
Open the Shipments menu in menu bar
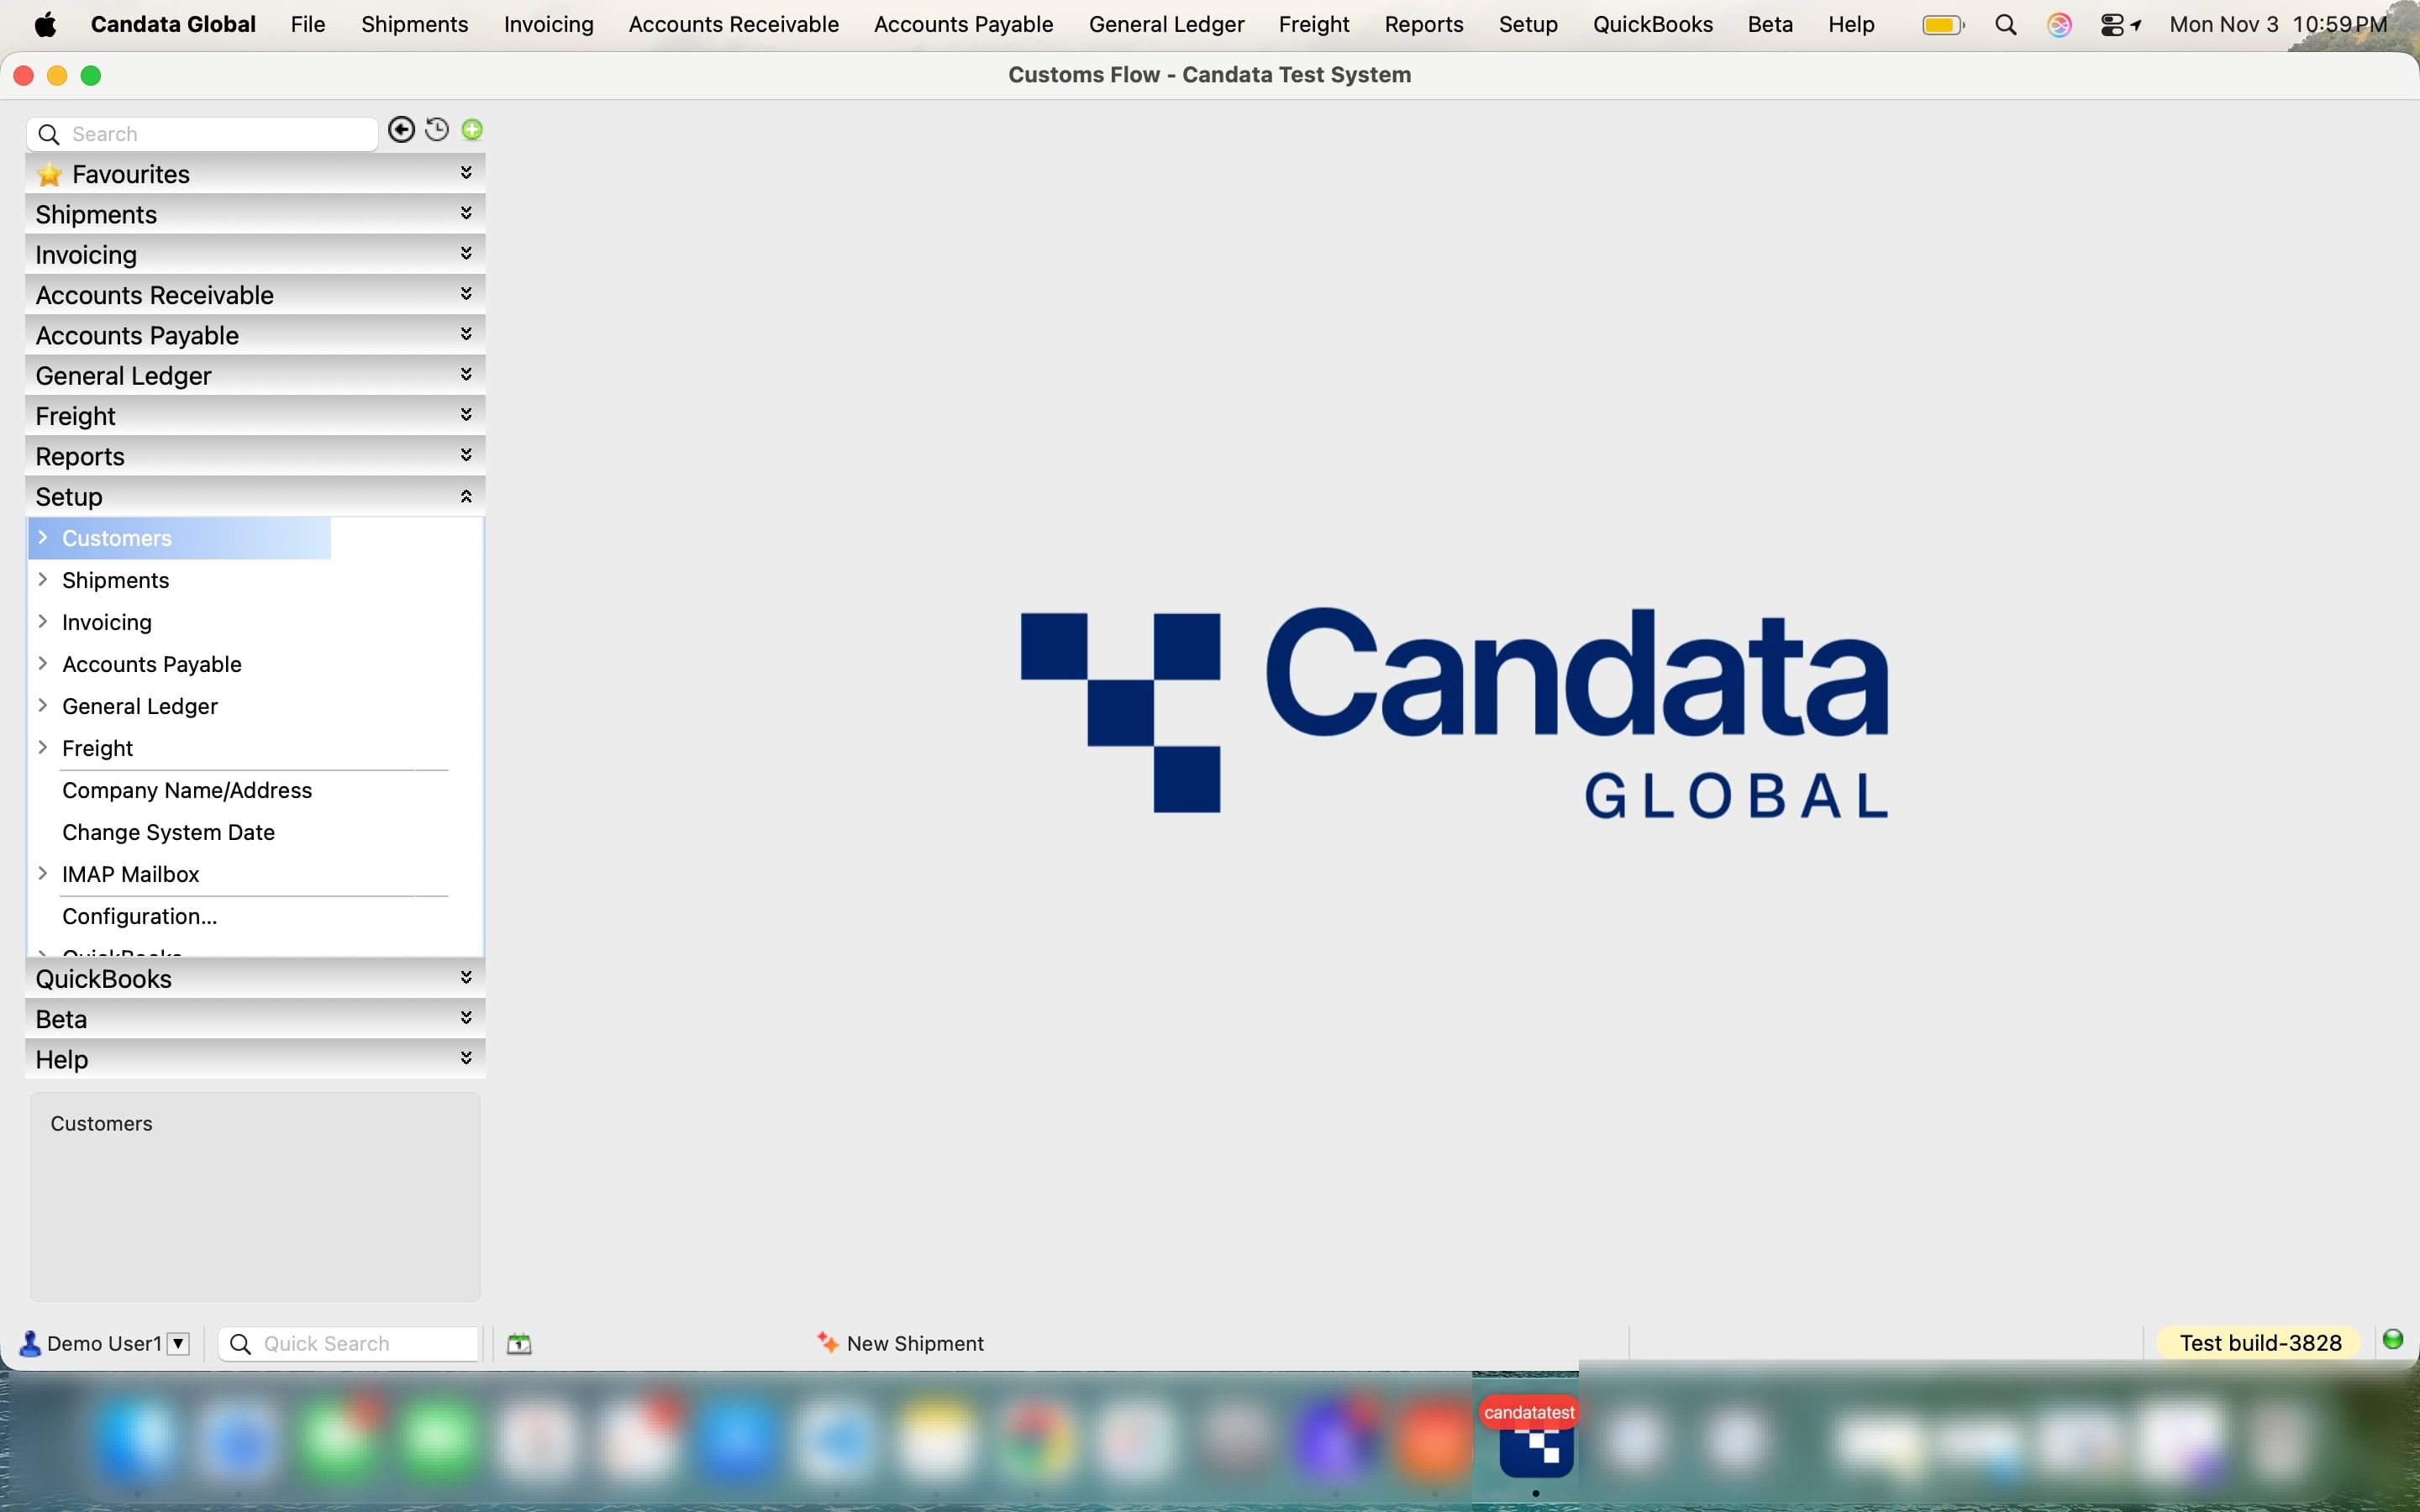[415, 25]
